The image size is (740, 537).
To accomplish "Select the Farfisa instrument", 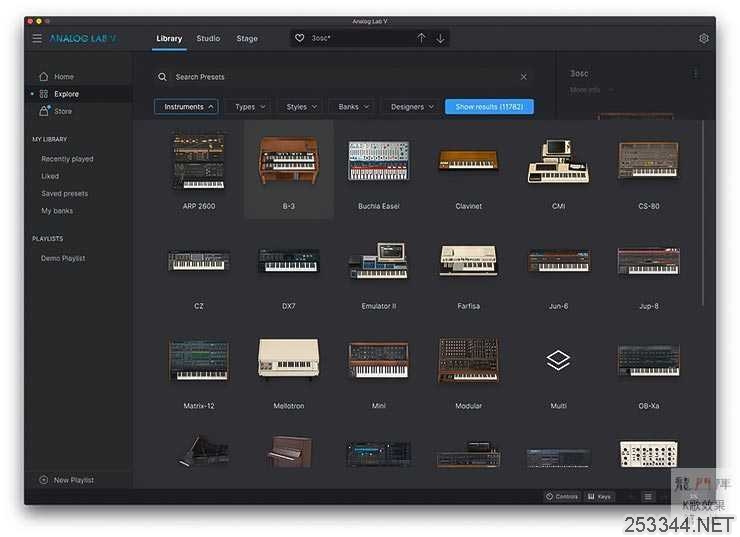I will (469, 271).
